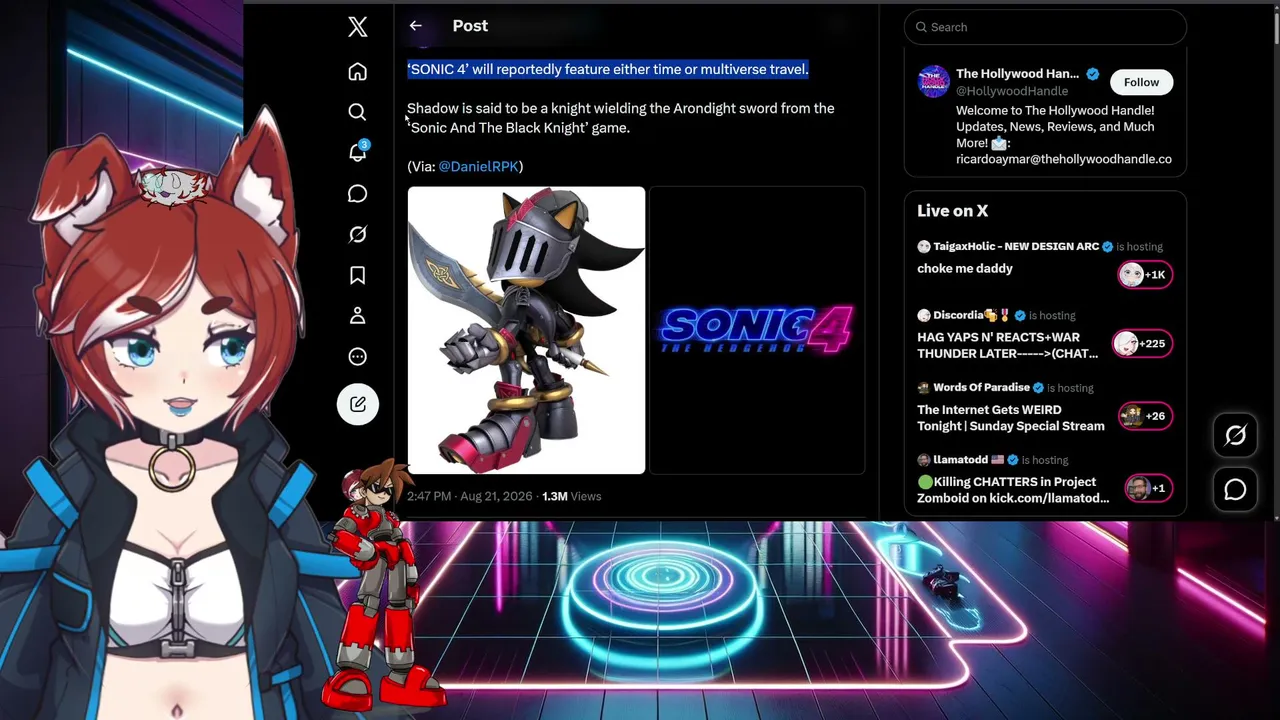Image resolution: width=1280 pixels, height=720 pixels.
Task: Open the Shadow knight image thumbnail
Action: (526, 330)
